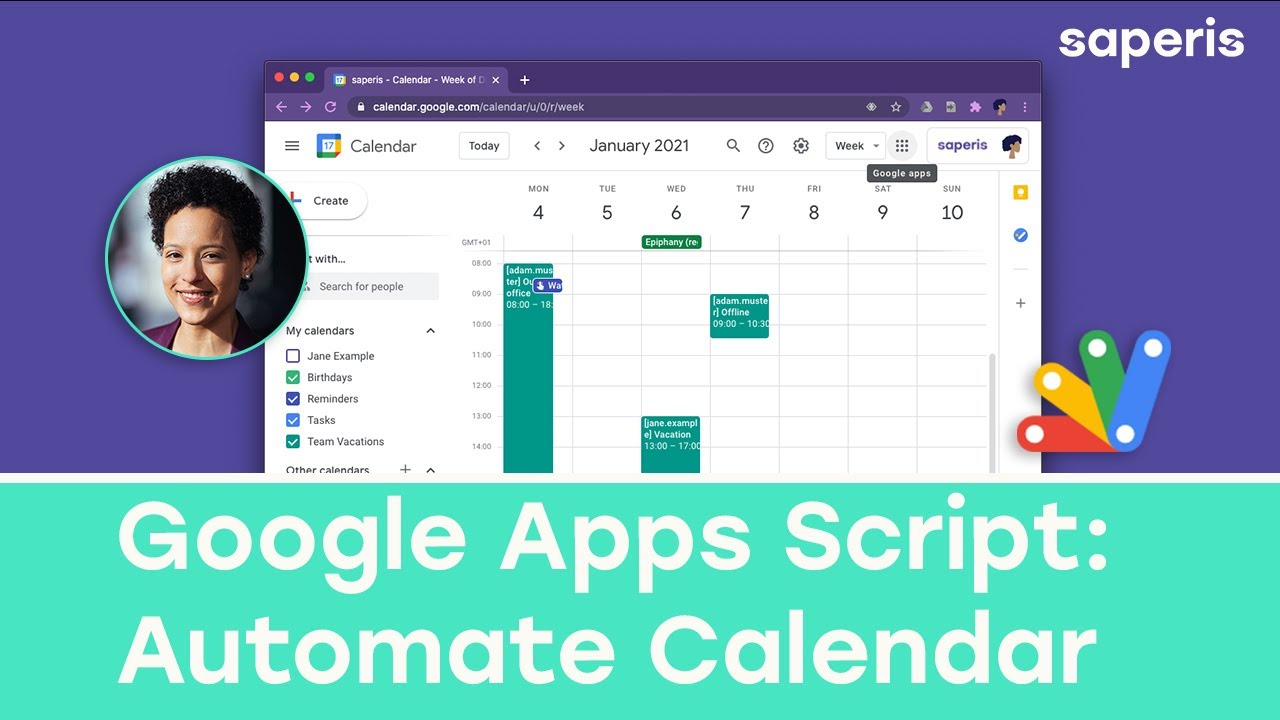Viewport: 1280px width, 720px height.
Task: Click the January 2021 heading text
Action: coord(639,146)
